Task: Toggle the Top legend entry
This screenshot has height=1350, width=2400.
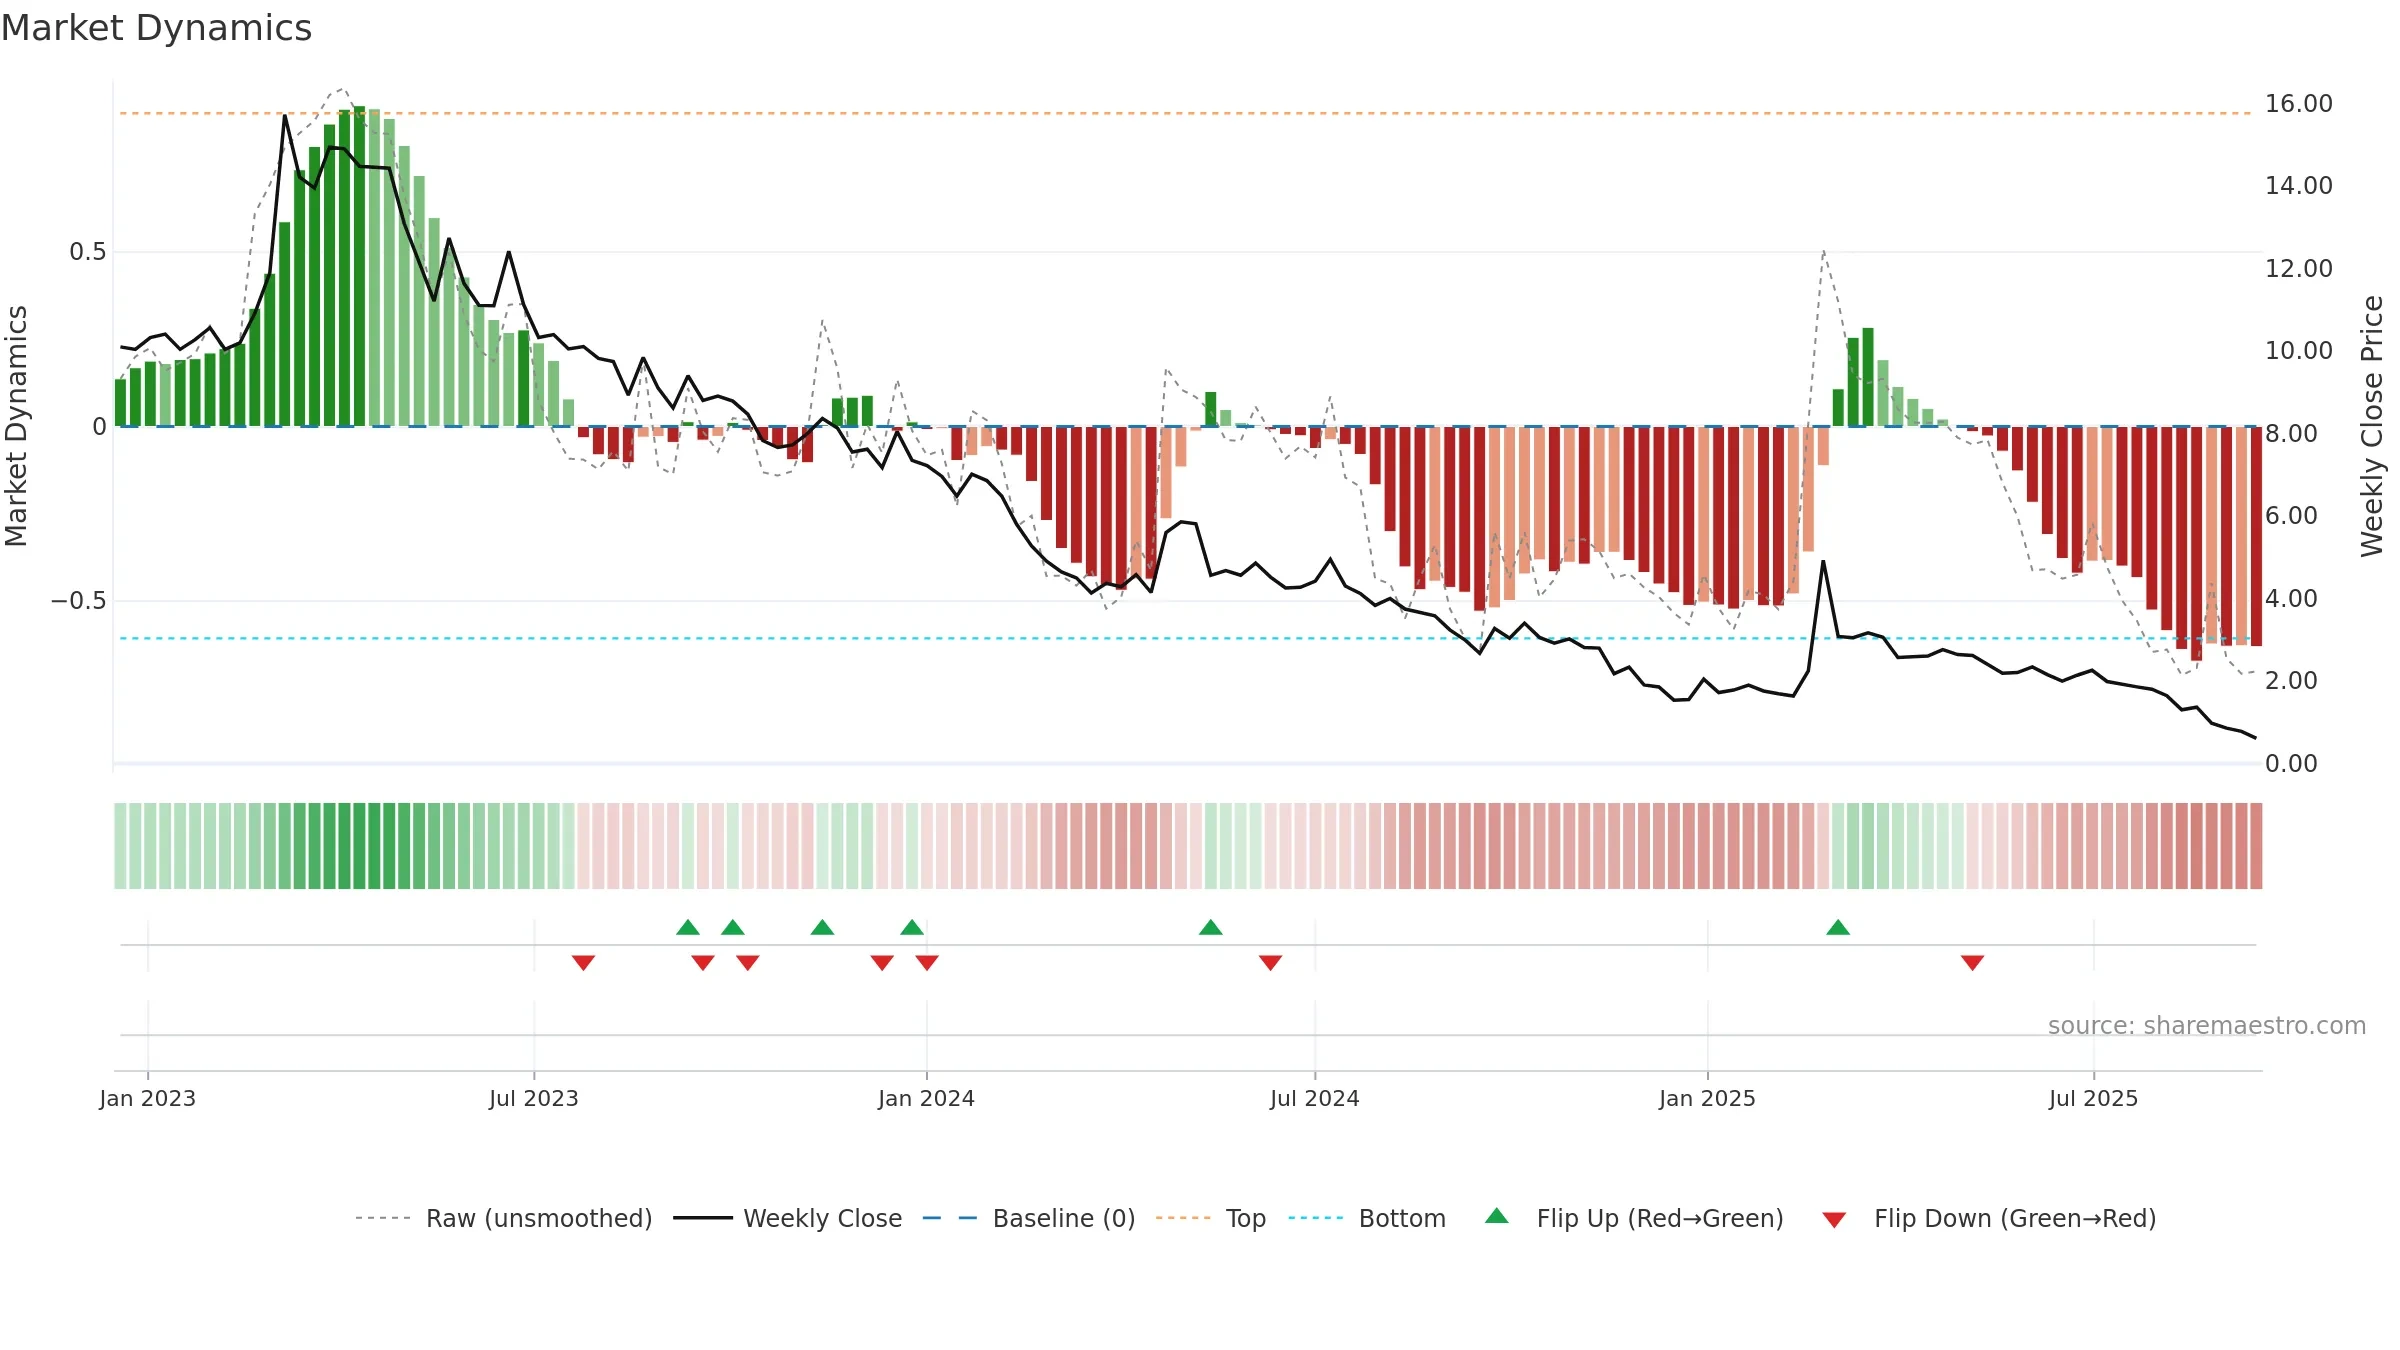Action: tap(1211, 1218)
